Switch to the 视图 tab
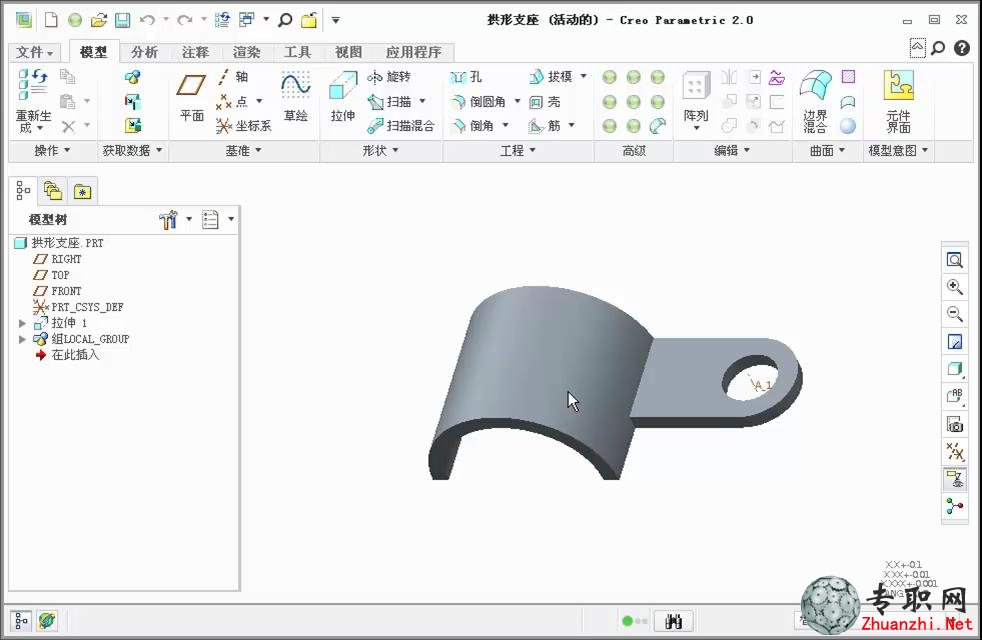This screenshot has width=982, height=640. (348, 52)
